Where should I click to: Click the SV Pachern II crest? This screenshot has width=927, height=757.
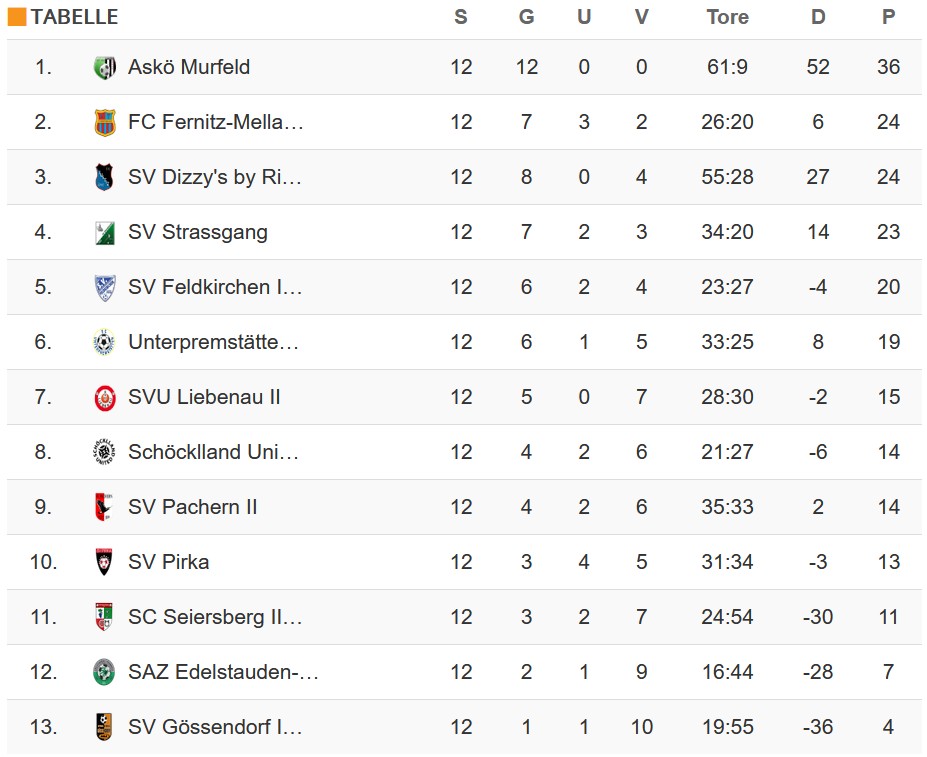[104, 508]
